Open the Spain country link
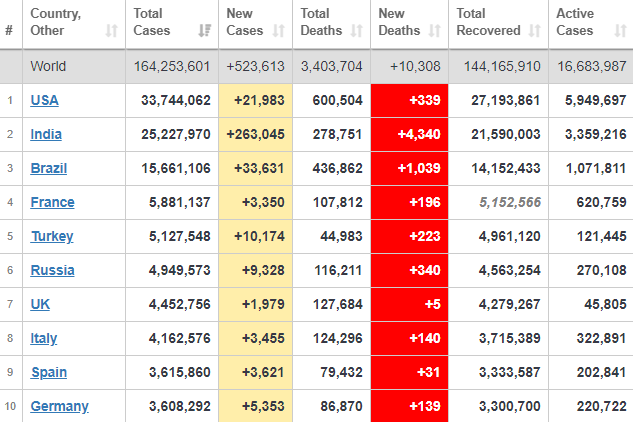The image size is (633, 422). (x=49, y=372)
